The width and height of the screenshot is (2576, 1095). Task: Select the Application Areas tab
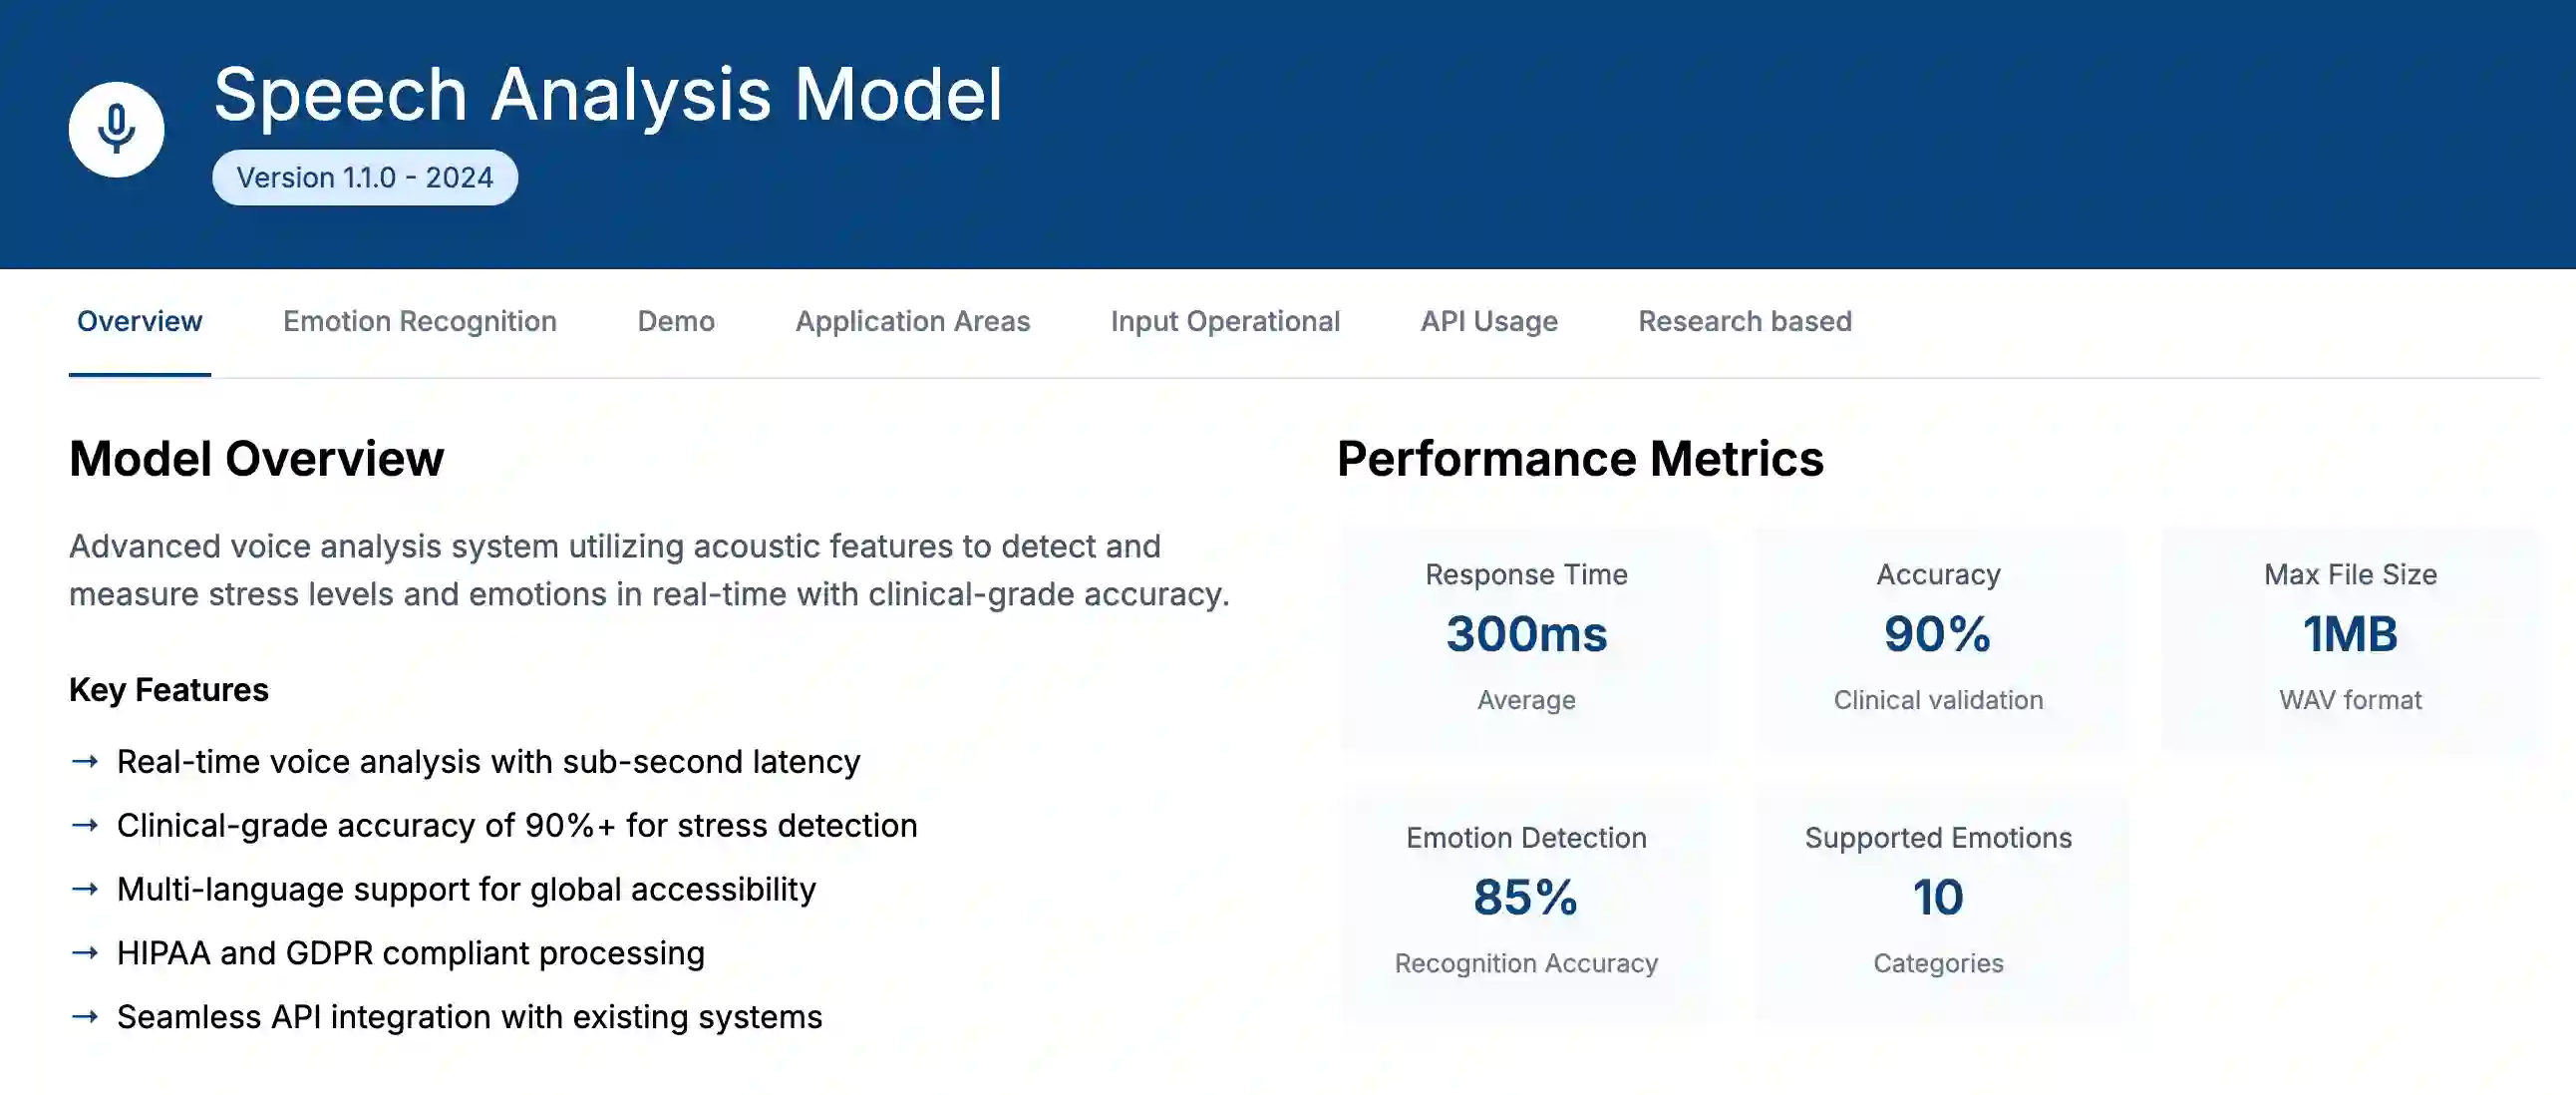click(912, 321)
